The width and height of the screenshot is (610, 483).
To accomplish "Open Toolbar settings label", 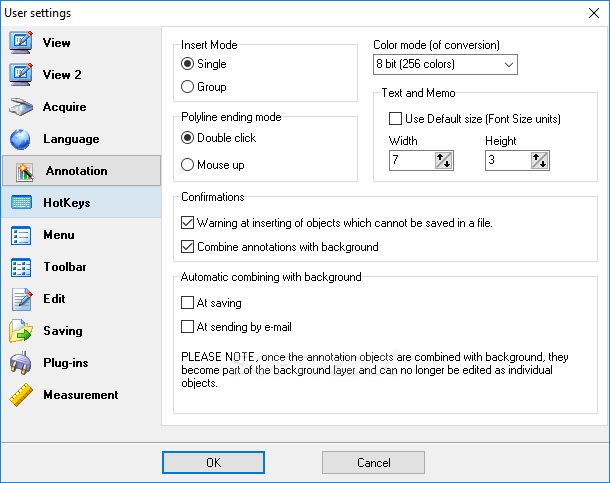I will (x=65, y=267).
